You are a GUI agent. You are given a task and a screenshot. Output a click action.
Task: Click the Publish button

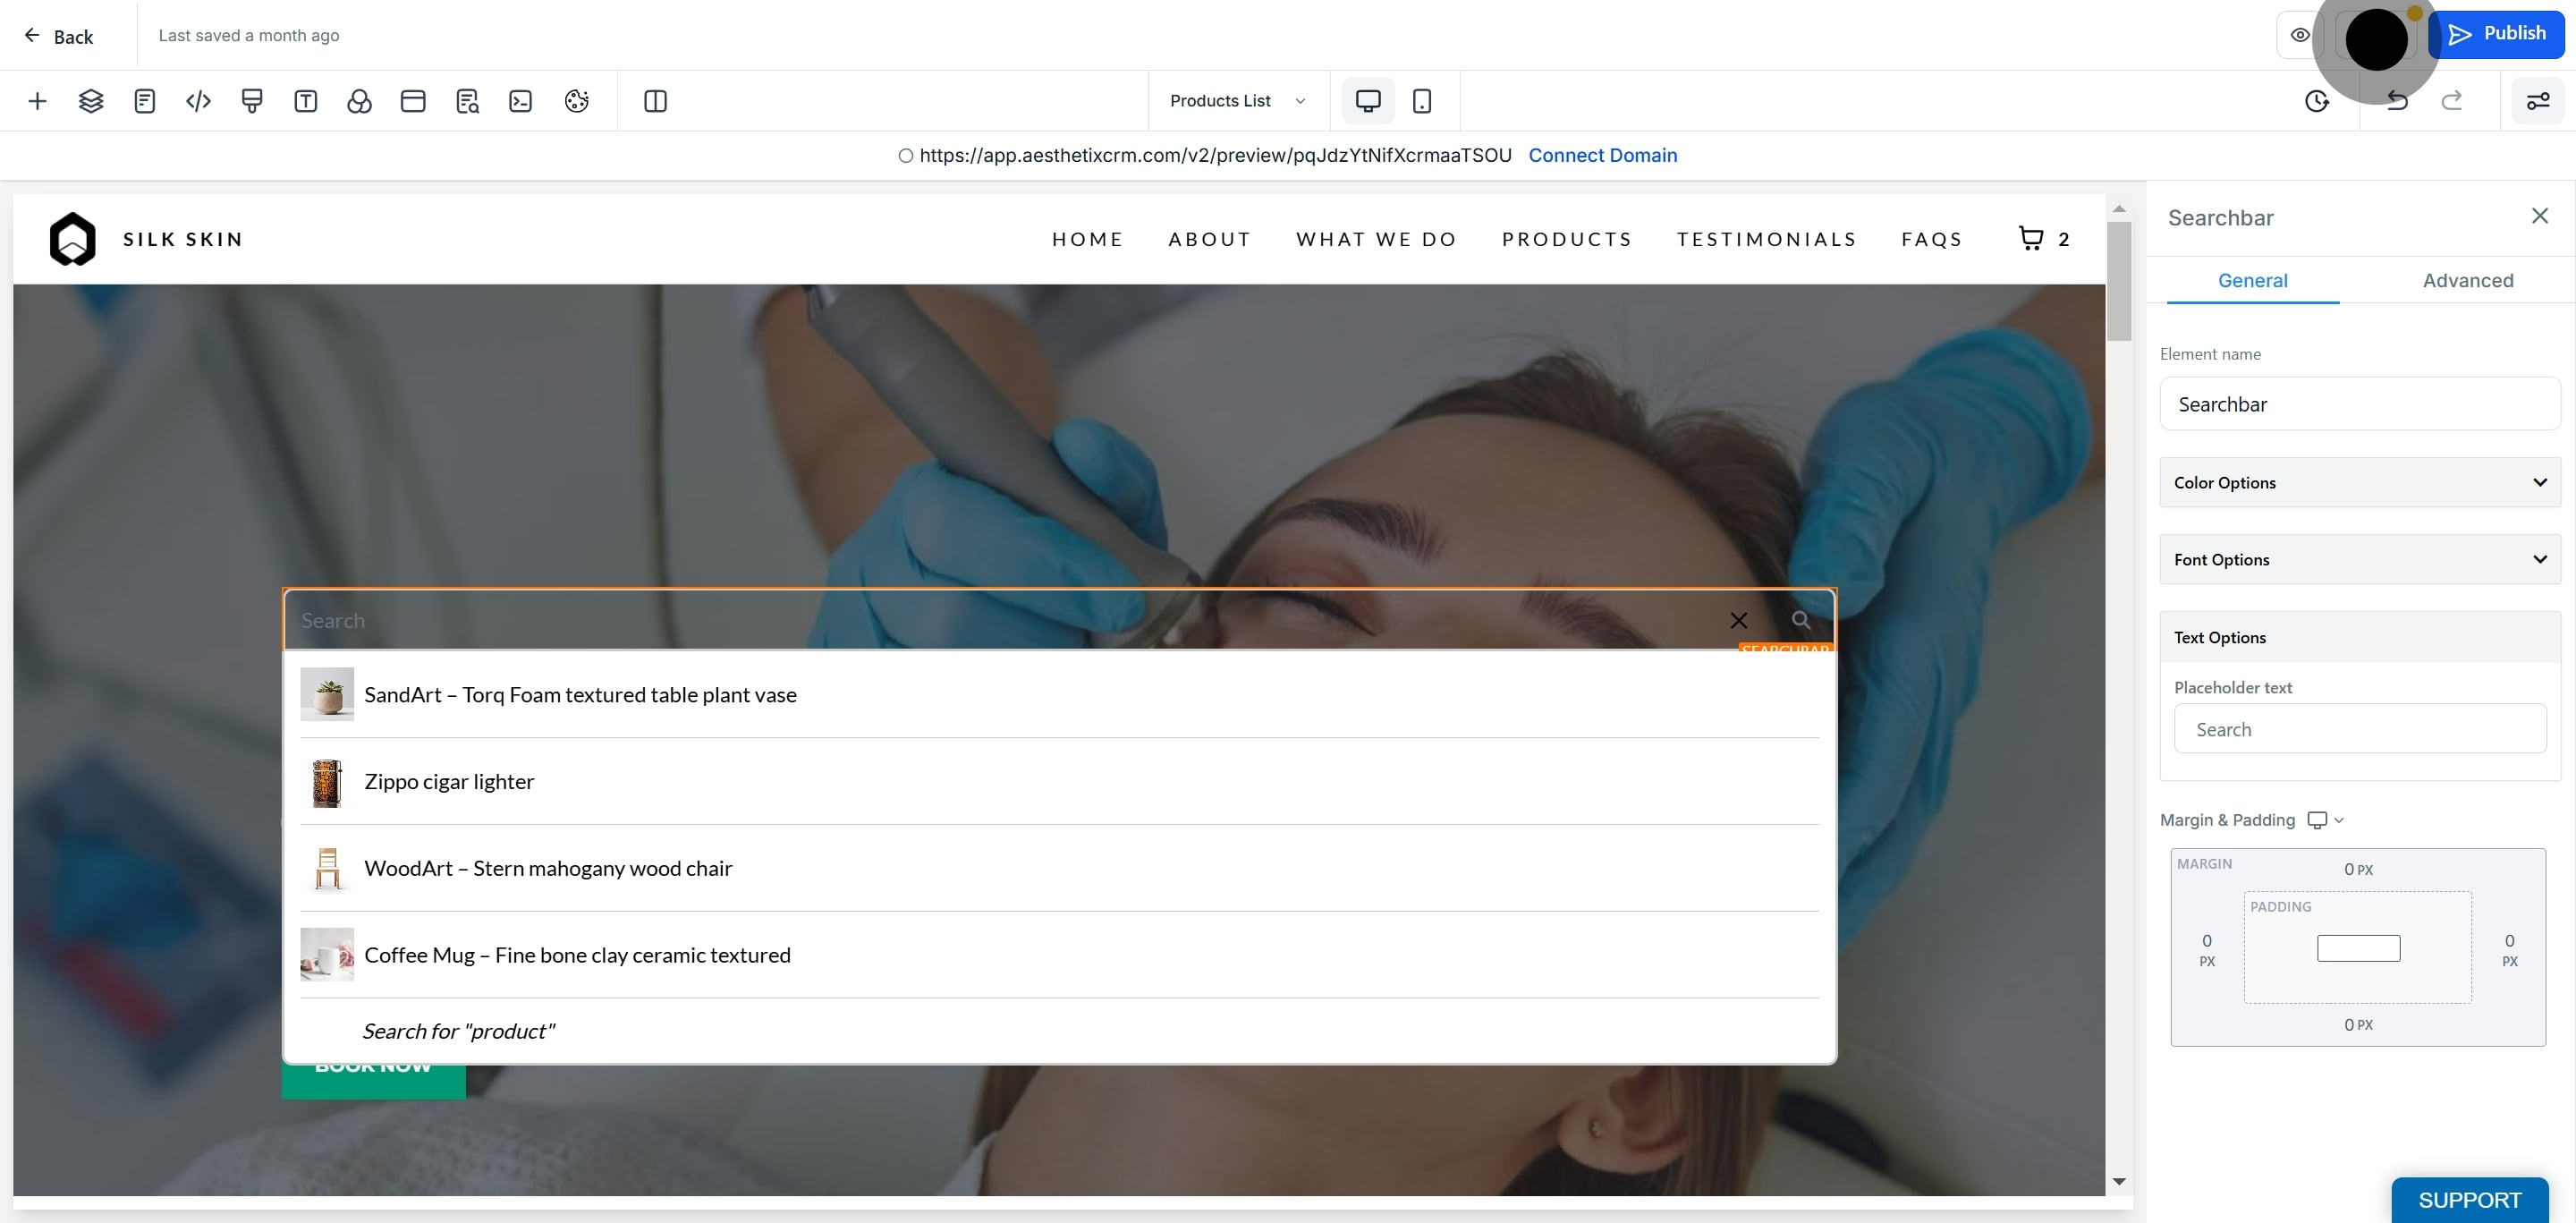(x=2497, y=34)
